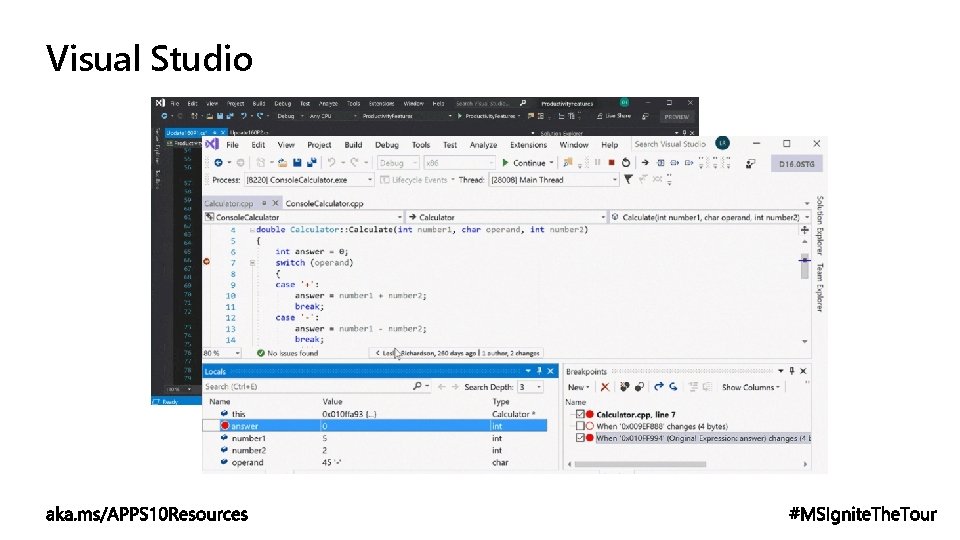960x540 pixels.
Task: Click the Continue button
Action: tap(525, 163)
